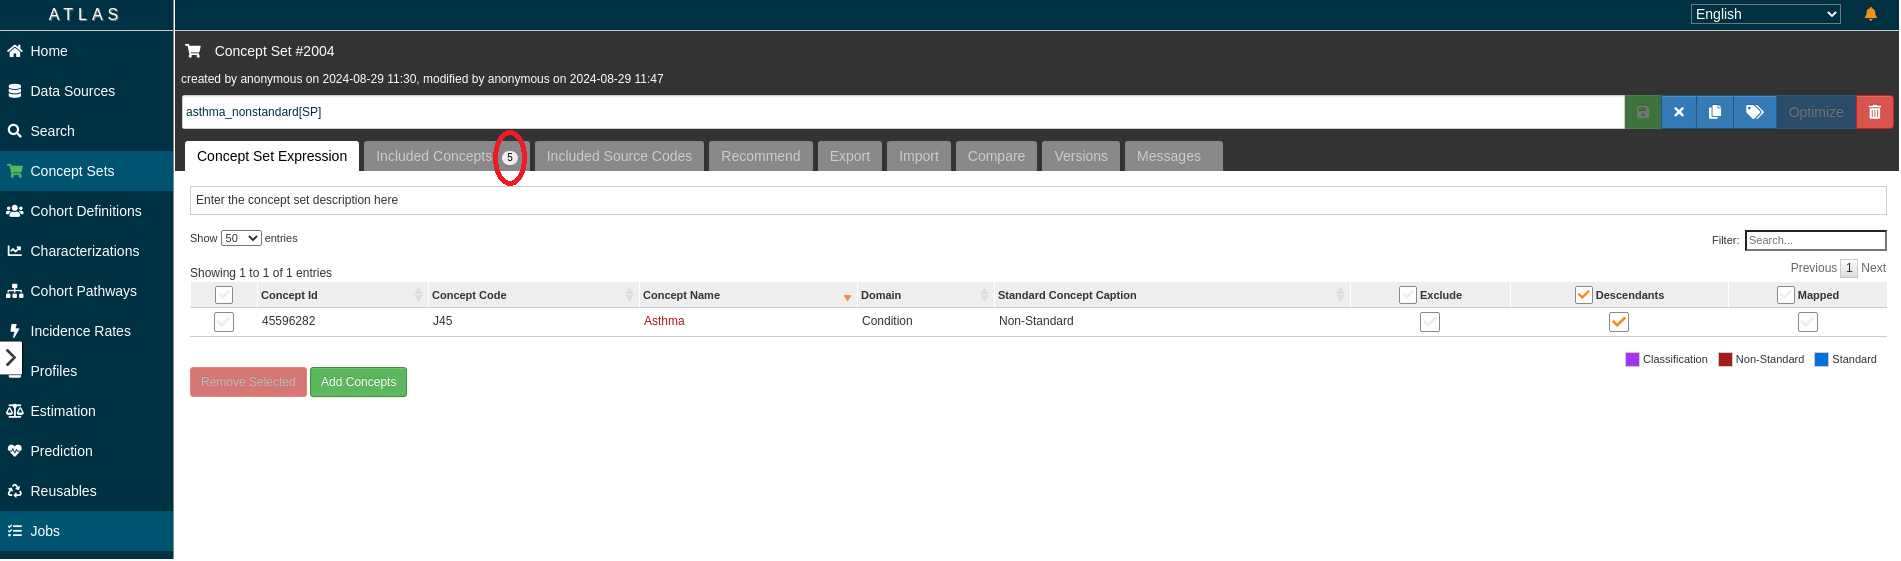Open the Asthma concept link
1901x561 pixels.
coord(664,321)
